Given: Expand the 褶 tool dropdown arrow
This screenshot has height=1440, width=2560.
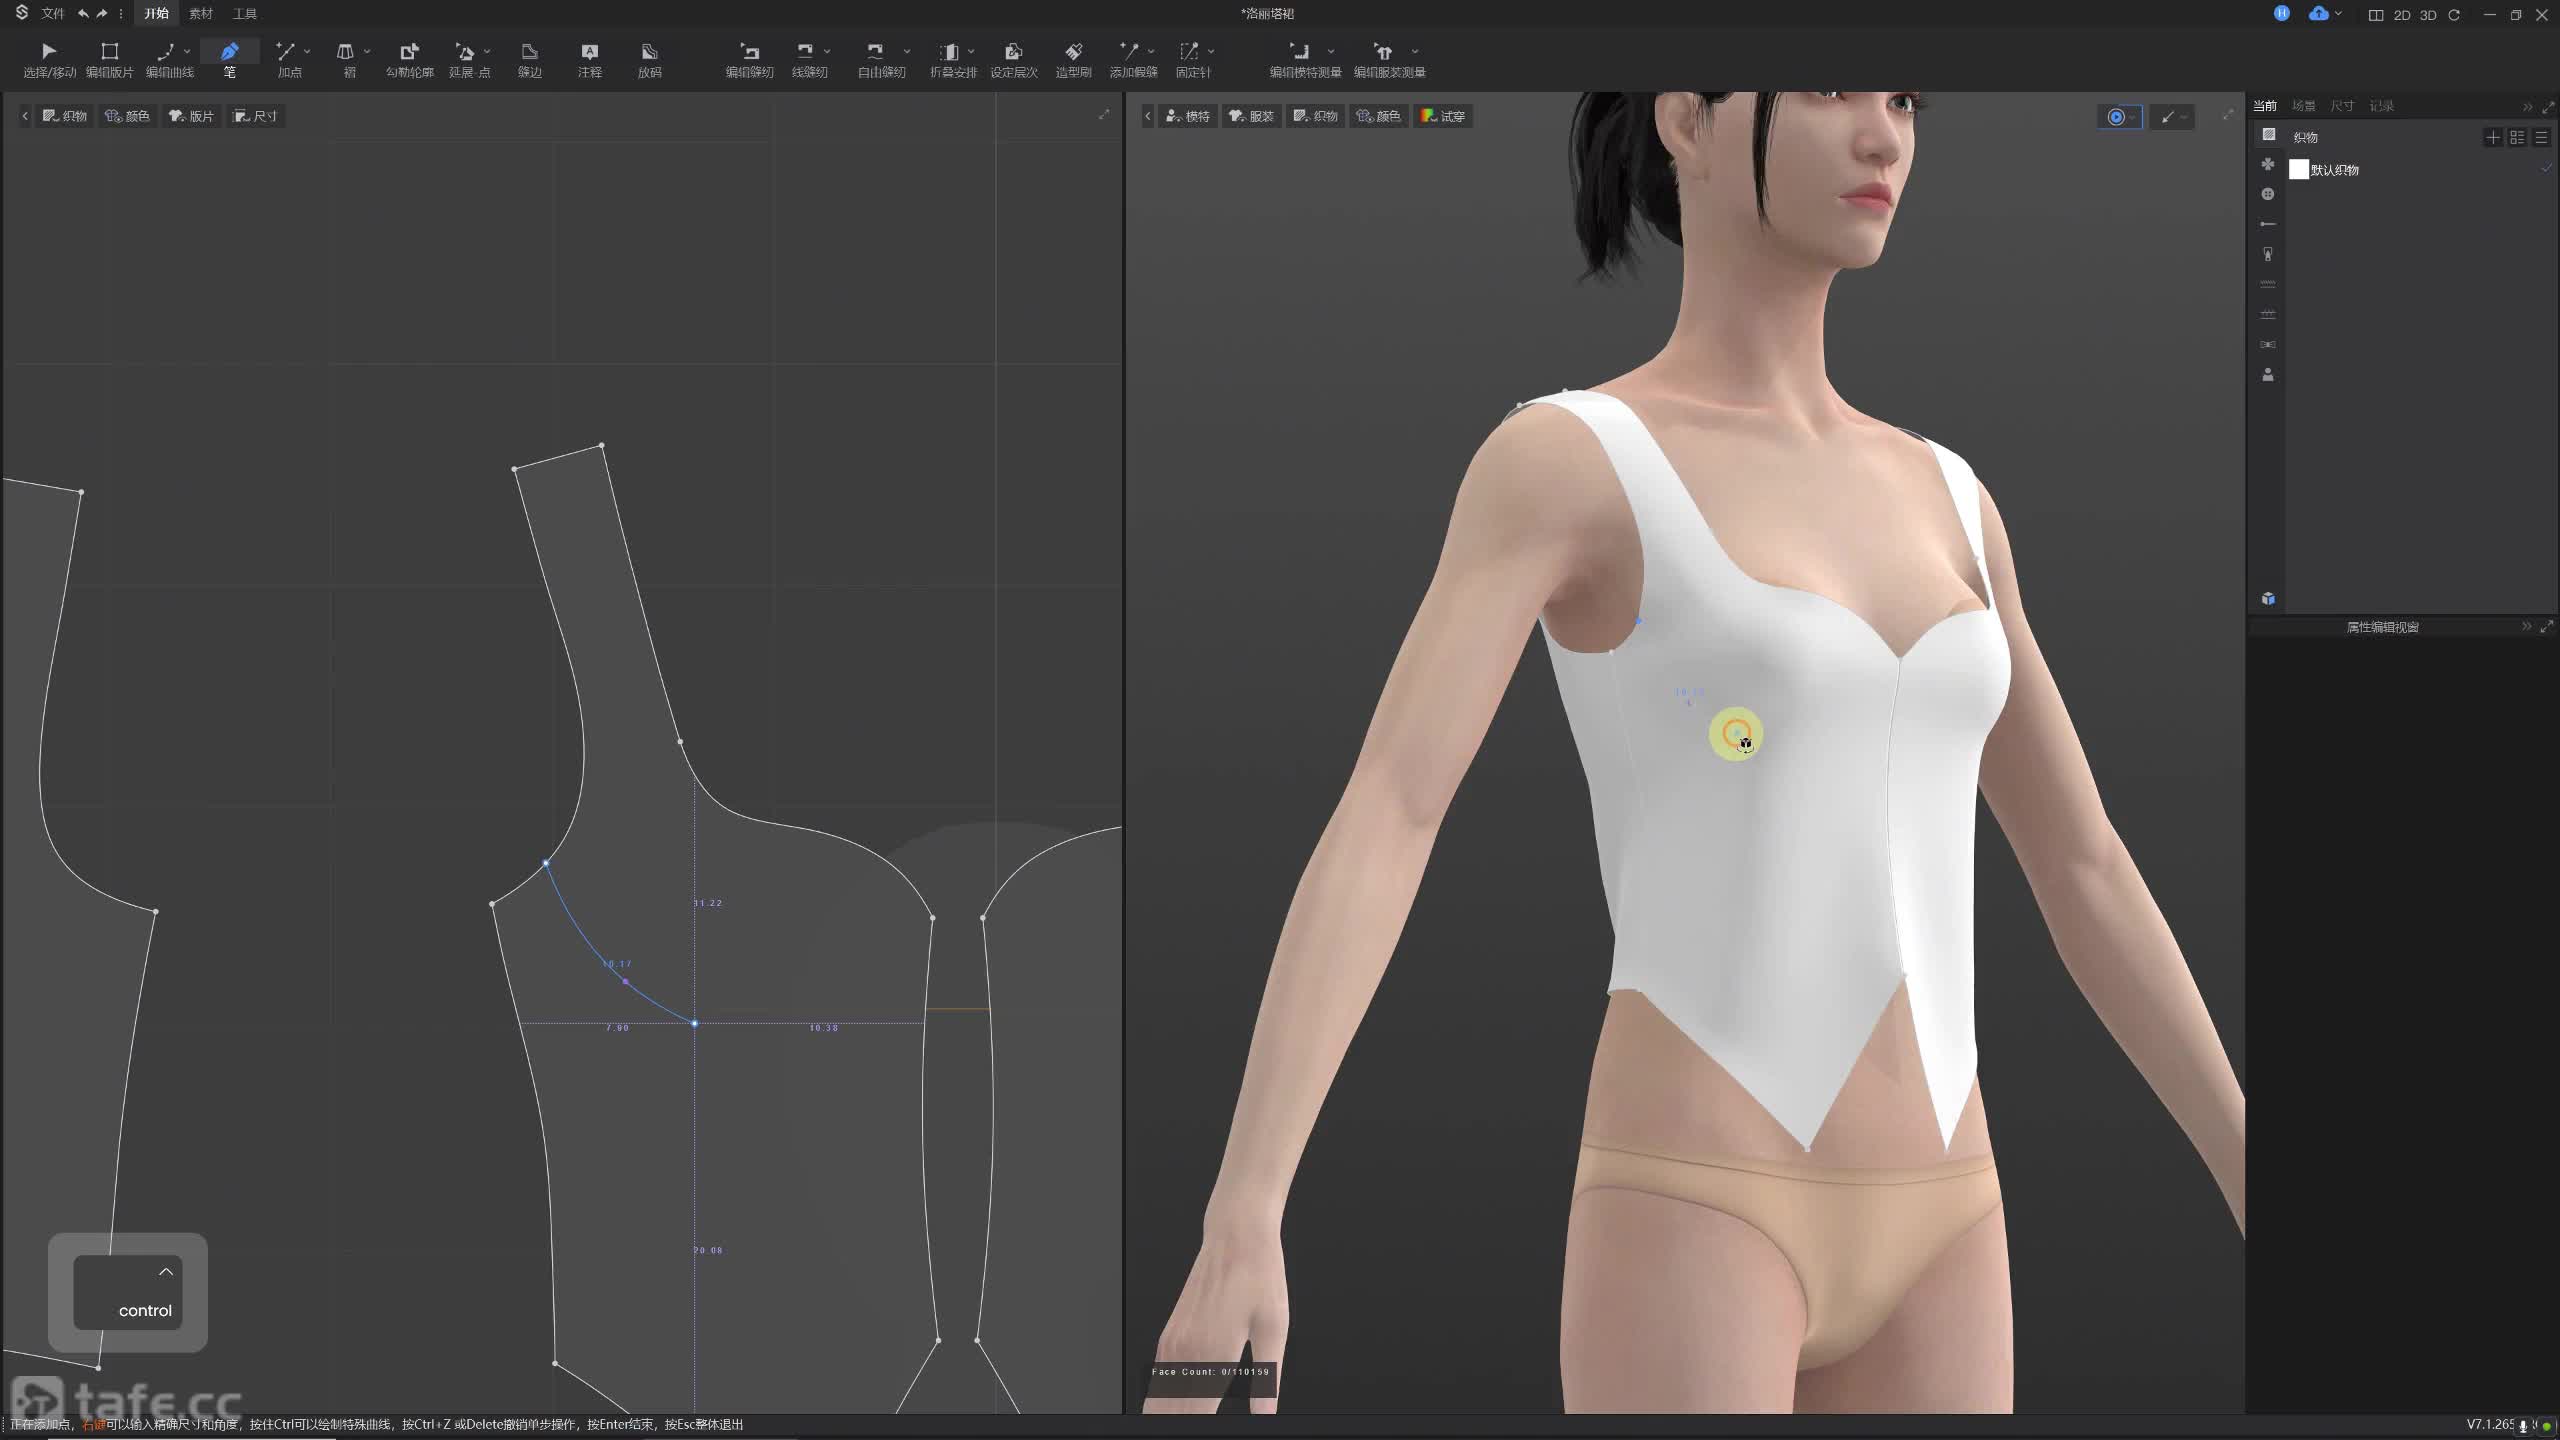Looking at the screenshot, I should coord(367,51).
